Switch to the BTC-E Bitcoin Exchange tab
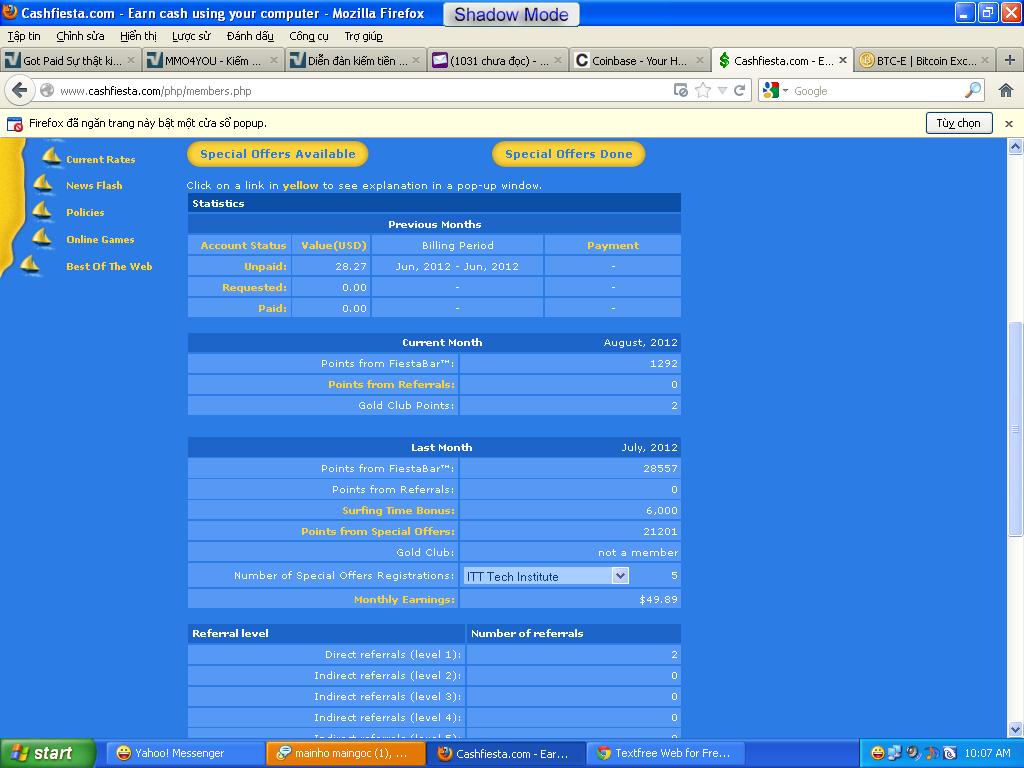 pyautogui.click(x=926, y=60)
